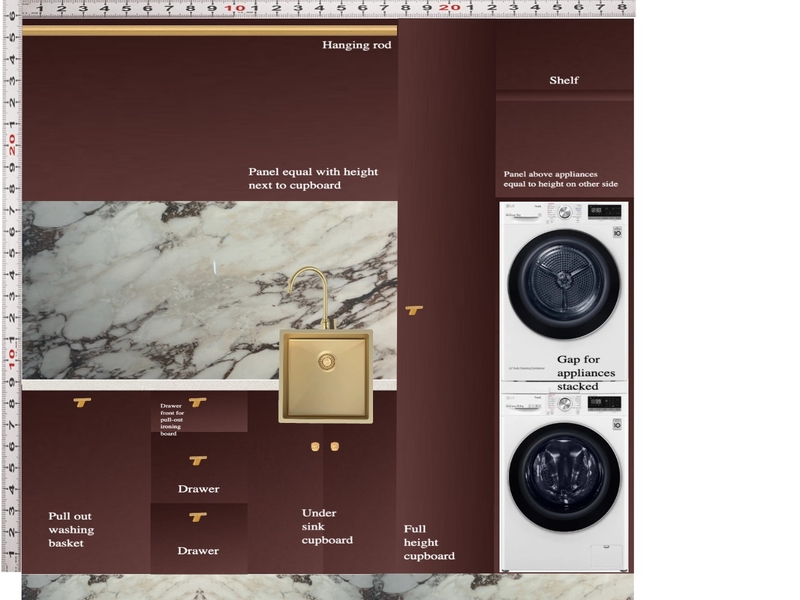Click the 'Under sink cupboard' label
This screenshot has width=800, height=600.
point(327,527)
